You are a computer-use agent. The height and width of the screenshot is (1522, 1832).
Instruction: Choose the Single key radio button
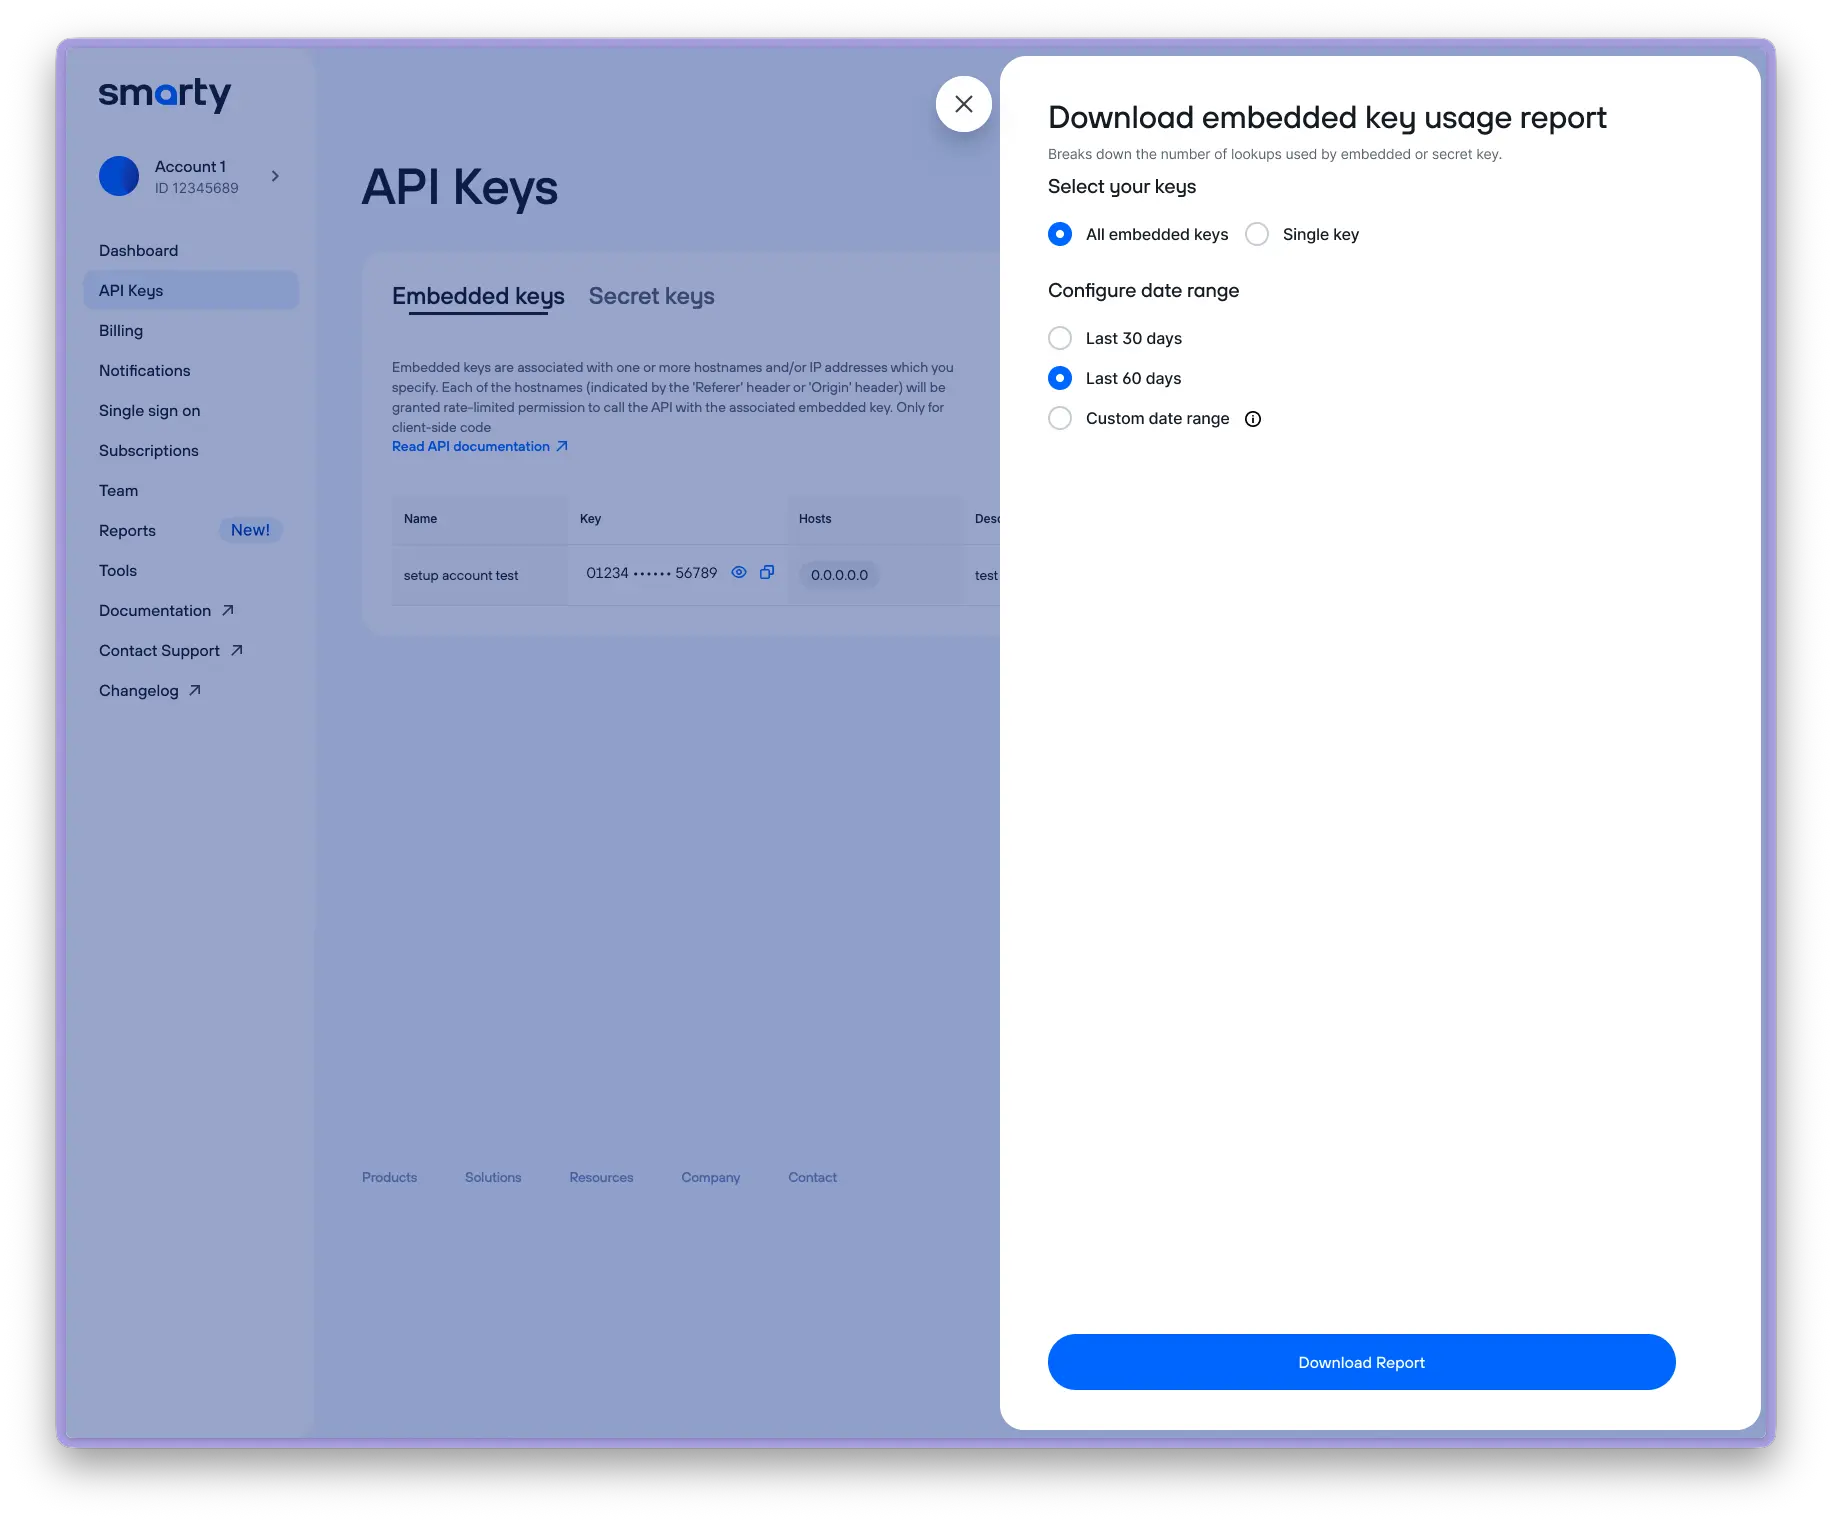[1257, 234]
